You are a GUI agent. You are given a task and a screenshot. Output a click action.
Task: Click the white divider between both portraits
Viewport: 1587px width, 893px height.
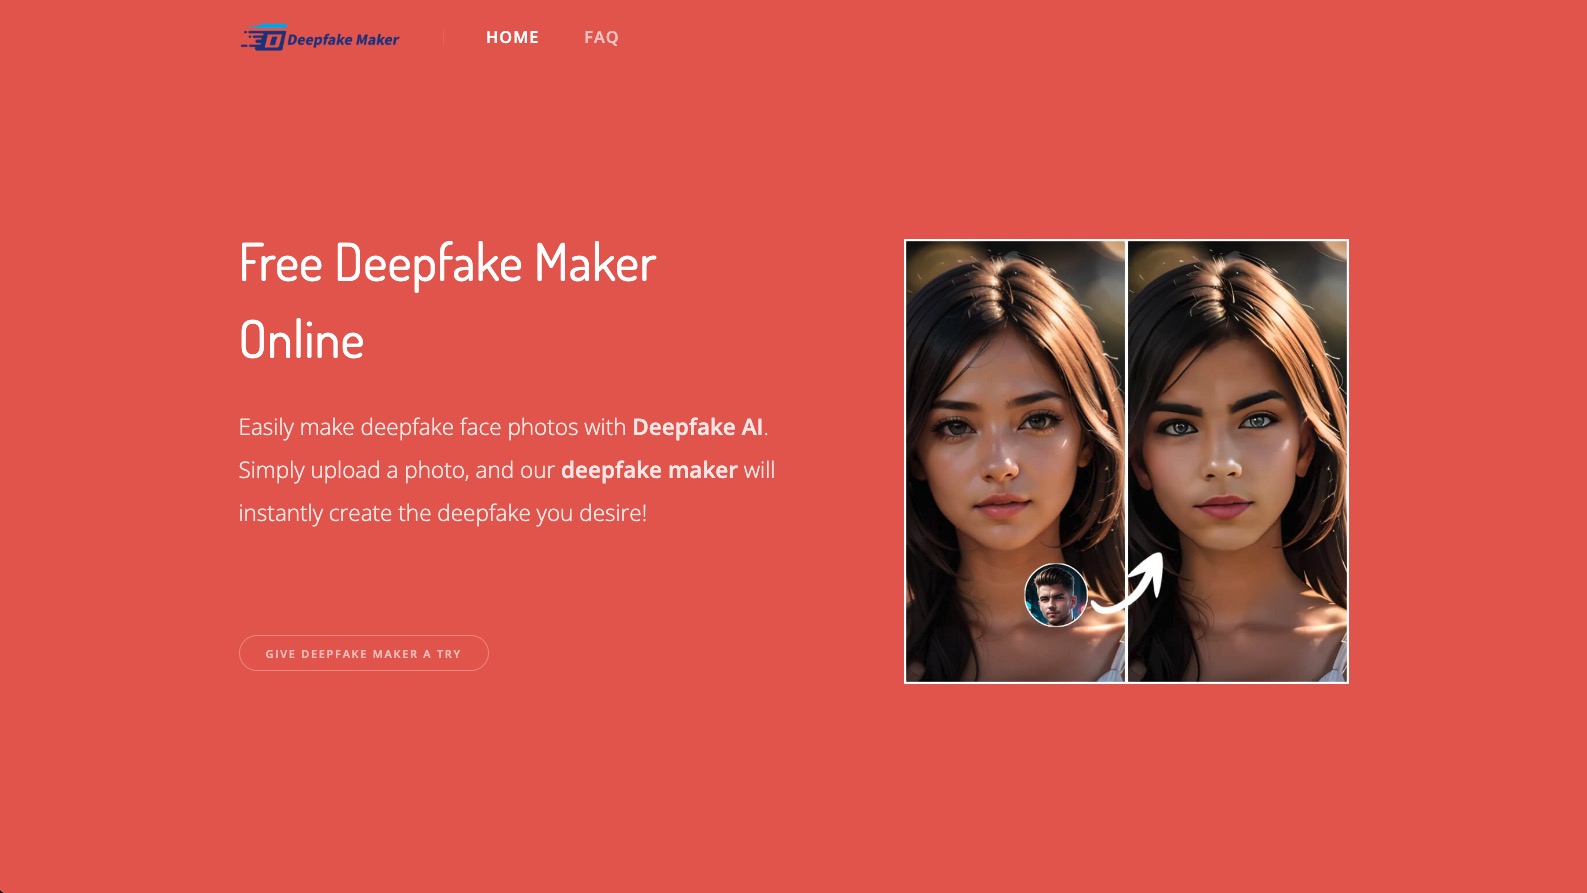pos(1126,461)
